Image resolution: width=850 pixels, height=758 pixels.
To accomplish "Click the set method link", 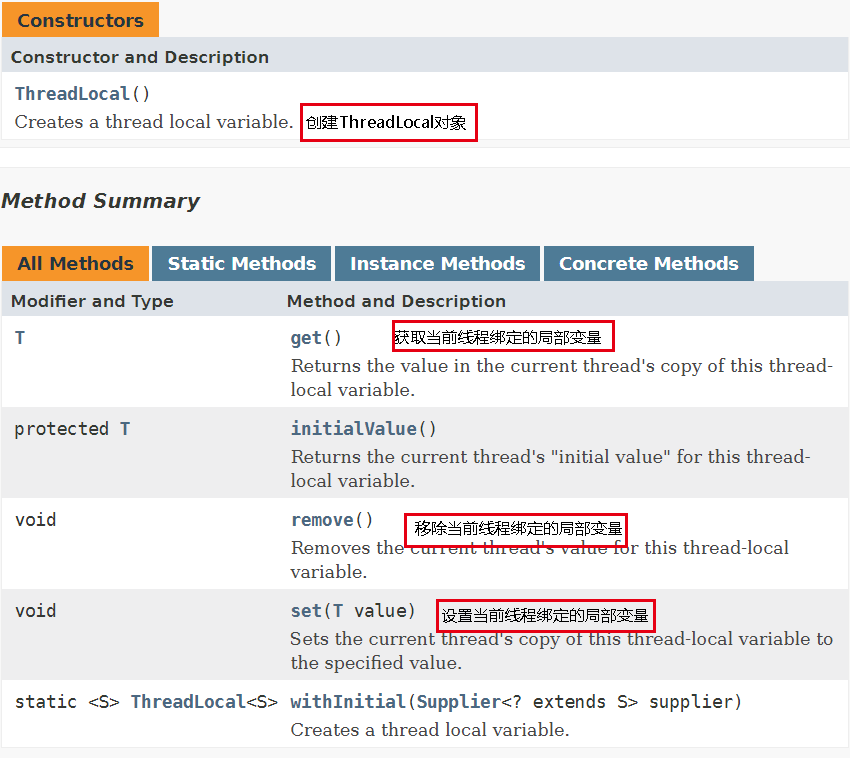I will (x=306, y=611).
